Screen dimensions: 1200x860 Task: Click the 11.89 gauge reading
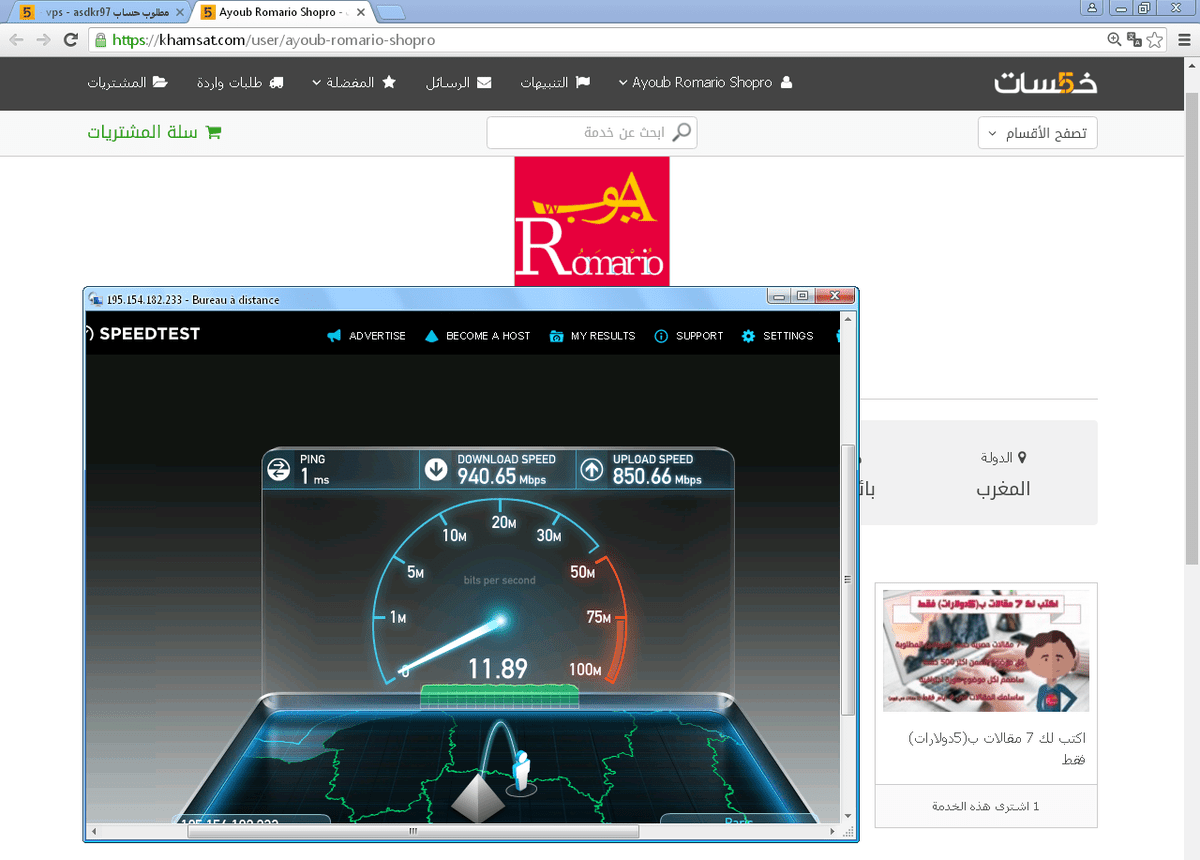[498, 667]
